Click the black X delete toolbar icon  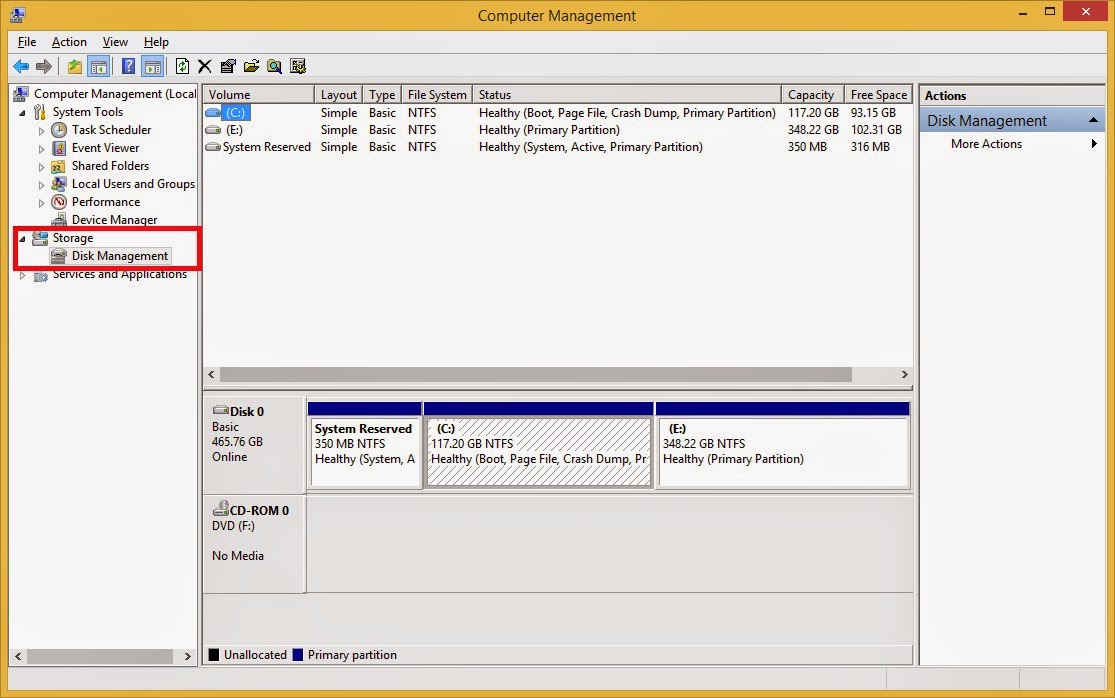[x=204, y=67]
